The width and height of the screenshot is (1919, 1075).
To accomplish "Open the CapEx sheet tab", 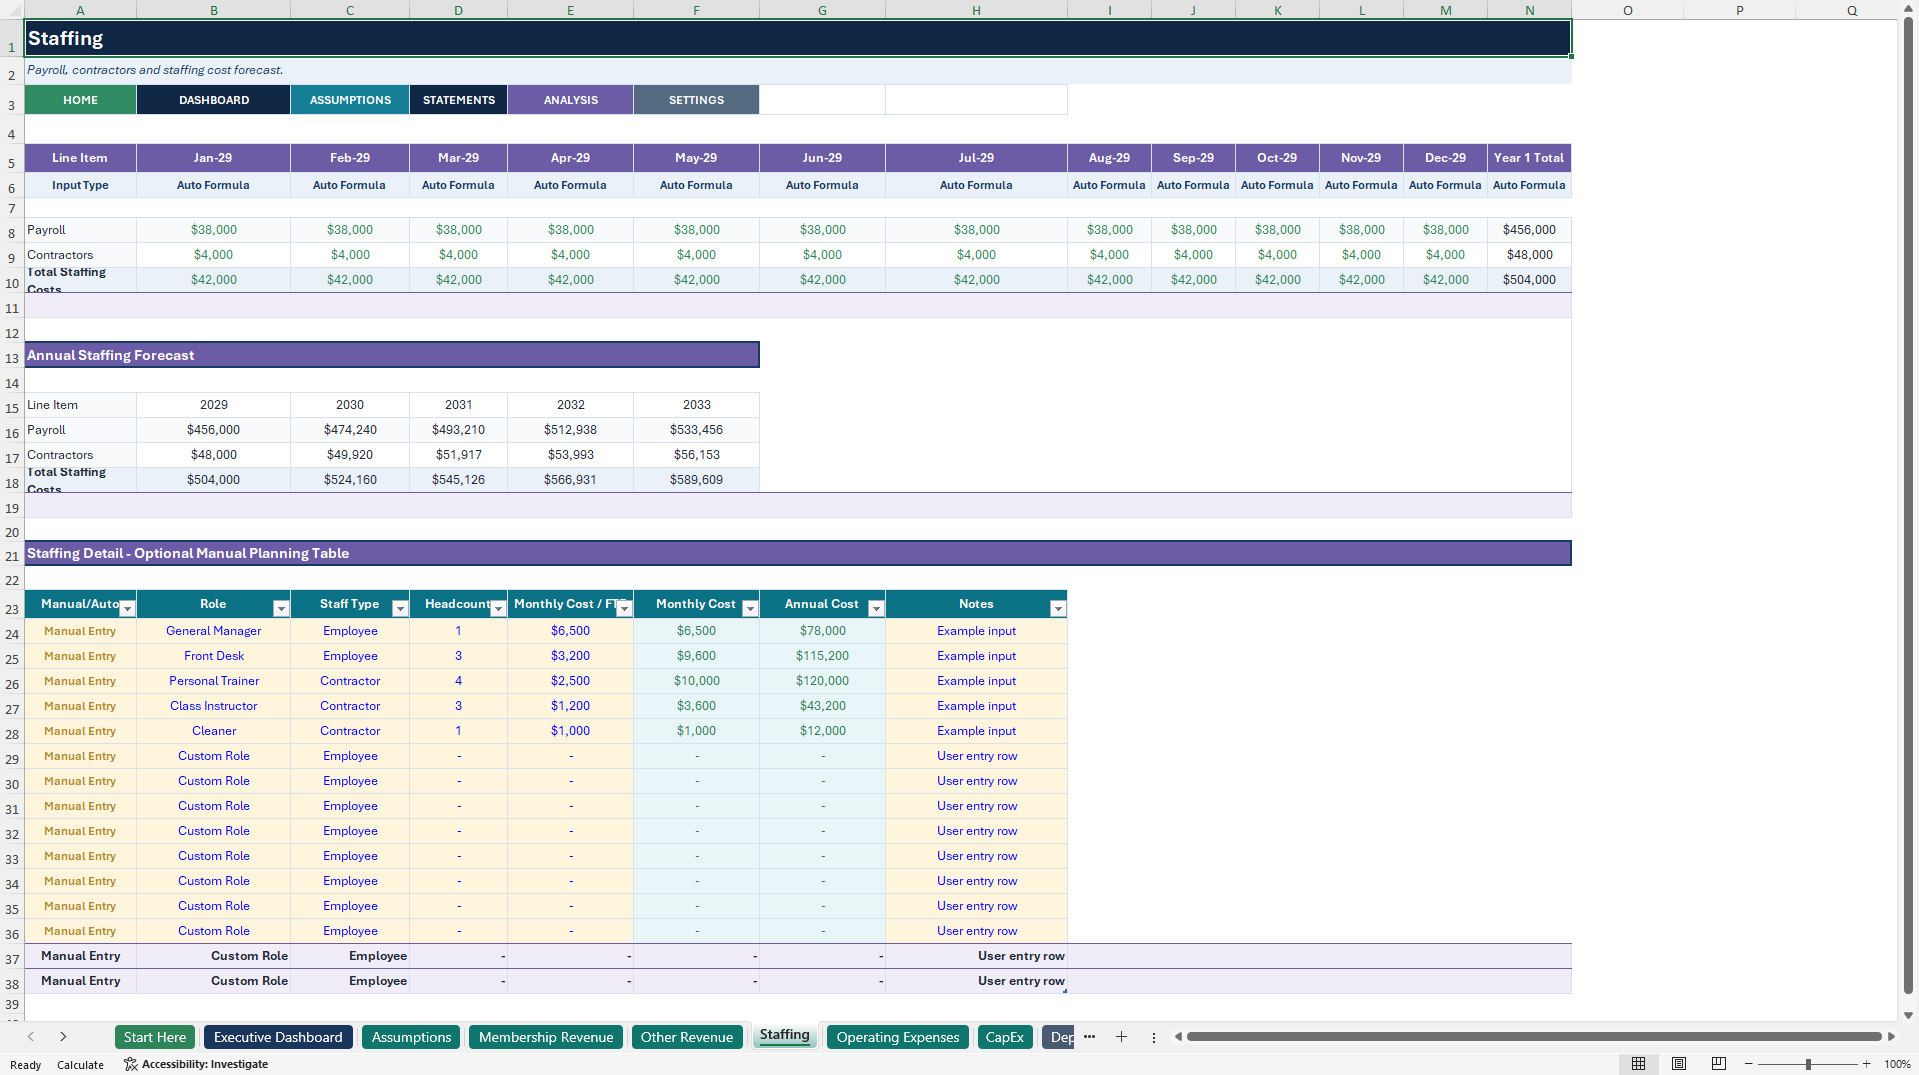I will (x=1005, y=1037).
